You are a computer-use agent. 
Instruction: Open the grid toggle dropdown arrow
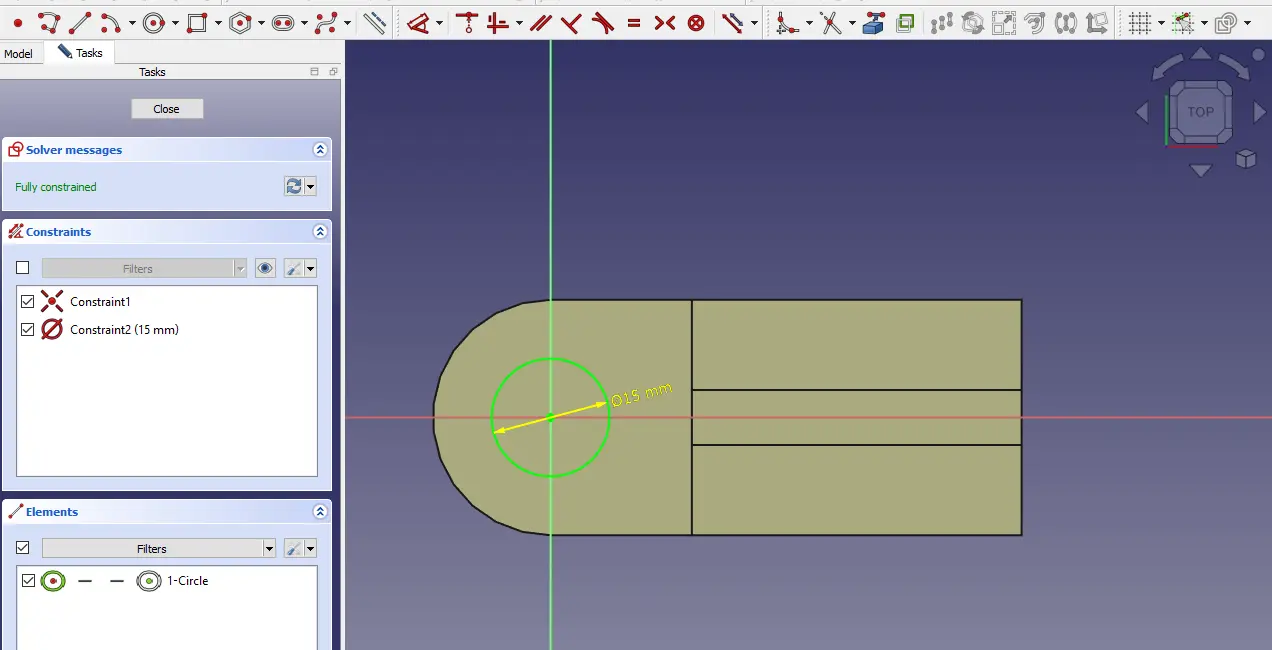click(1161, 23)
